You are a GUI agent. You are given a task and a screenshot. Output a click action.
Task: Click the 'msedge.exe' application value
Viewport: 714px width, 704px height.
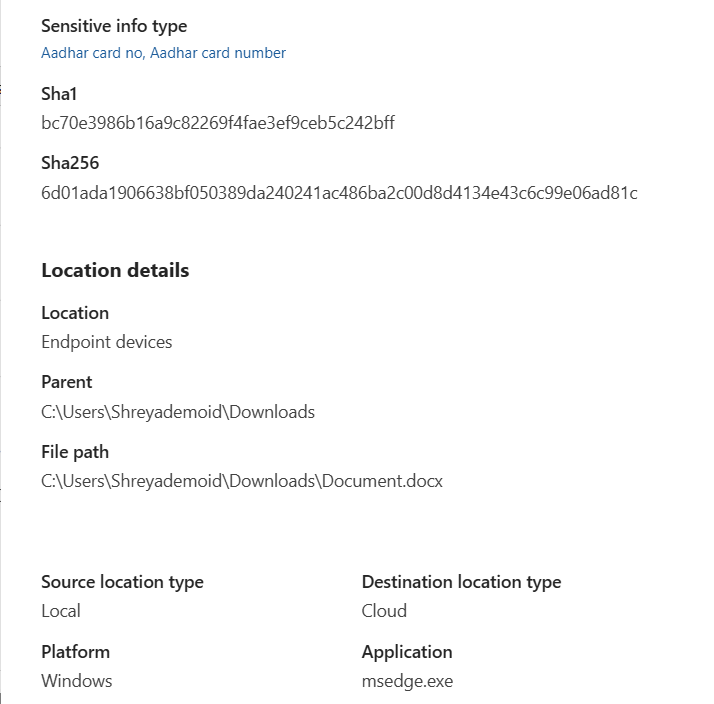click(x=407, y=681)
